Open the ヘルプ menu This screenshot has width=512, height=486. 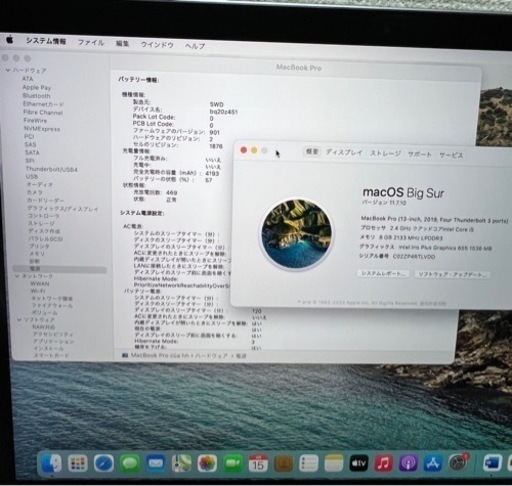point(195,46)
